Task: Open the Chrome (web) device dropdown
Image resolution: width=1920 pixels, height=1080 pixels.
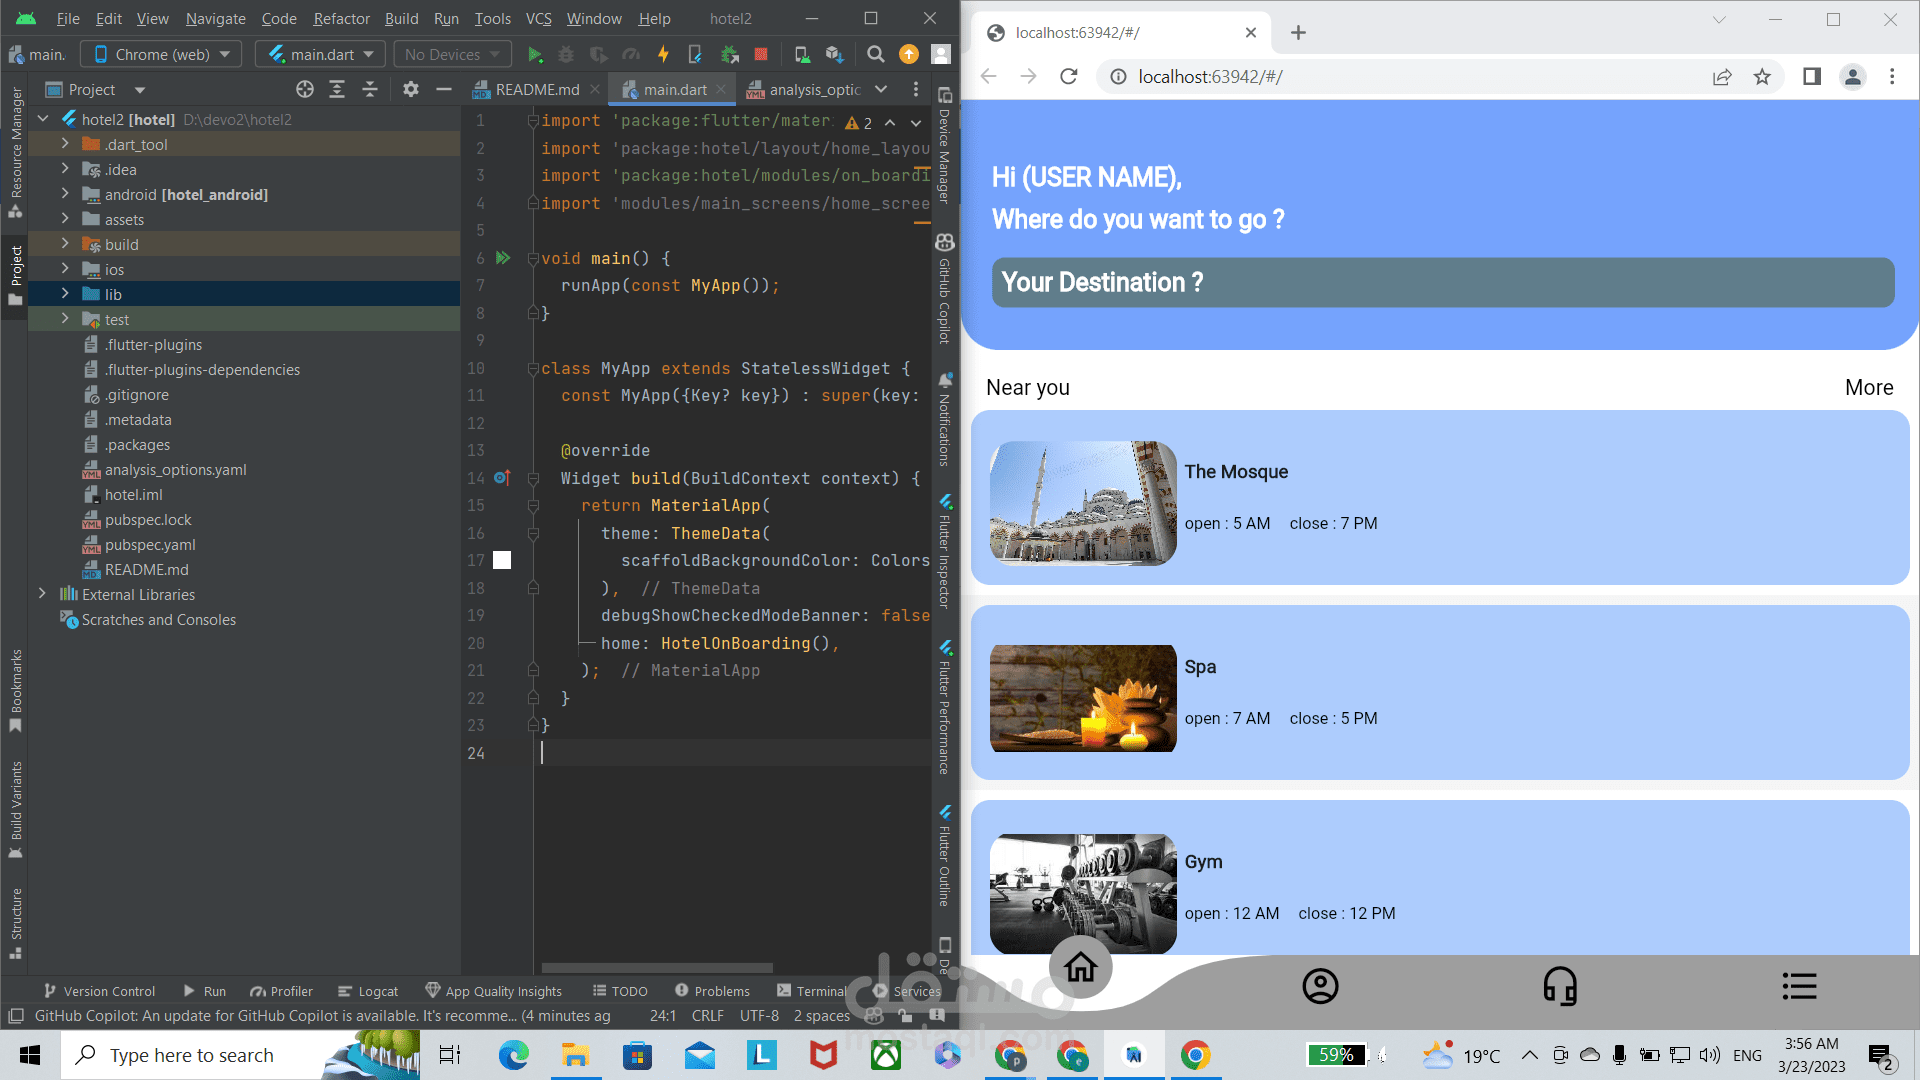Action: 162,54
